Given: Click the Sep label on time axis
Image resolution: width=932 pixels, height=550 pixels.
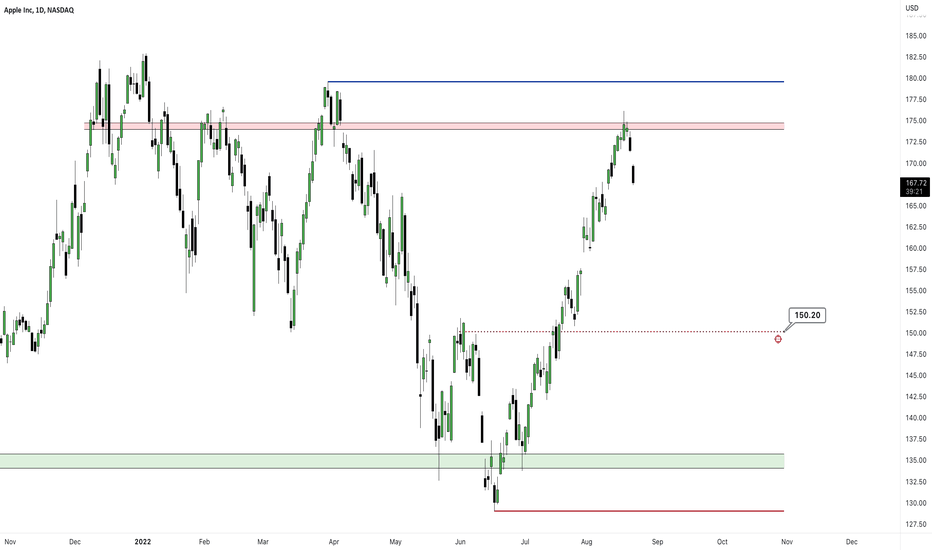Looking at the screenshot, I should click(x=657, y=542).
